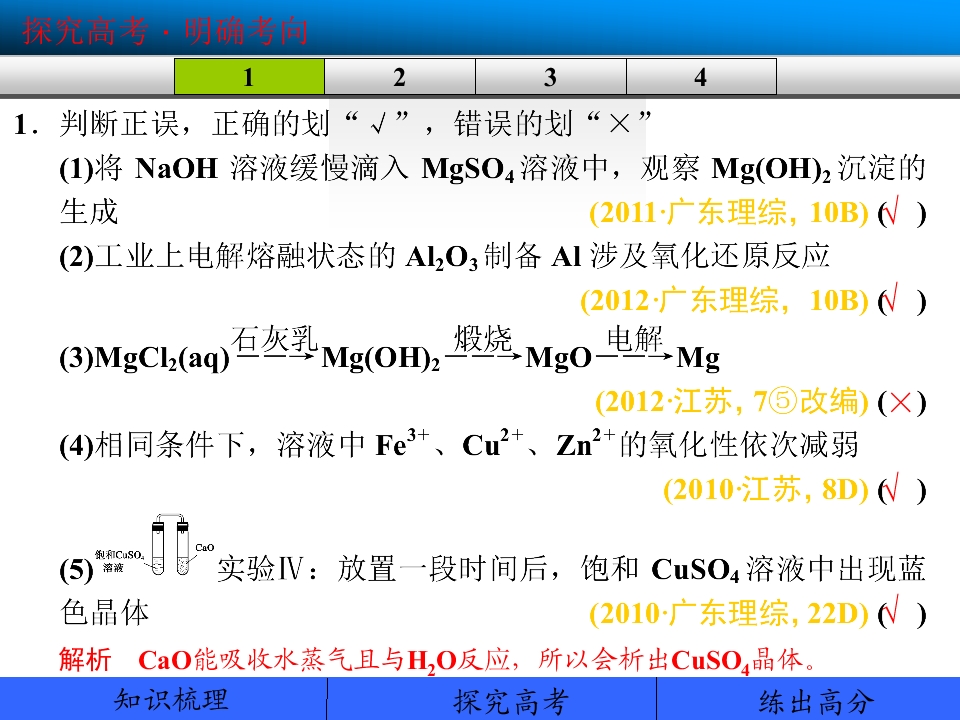Click the red × answer mark for item 3
Image resolution: width=960 pixels, height=720 pixels.
[x=901, y=403]
